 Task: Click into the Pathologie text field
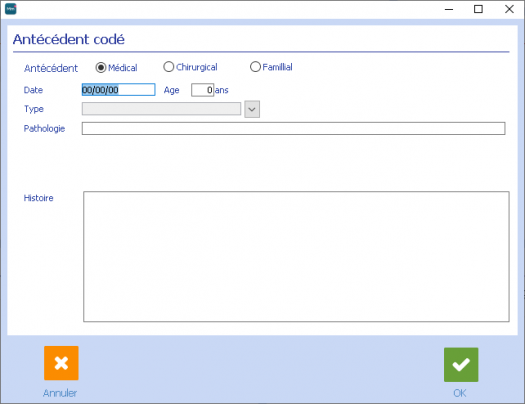[293, 129]
